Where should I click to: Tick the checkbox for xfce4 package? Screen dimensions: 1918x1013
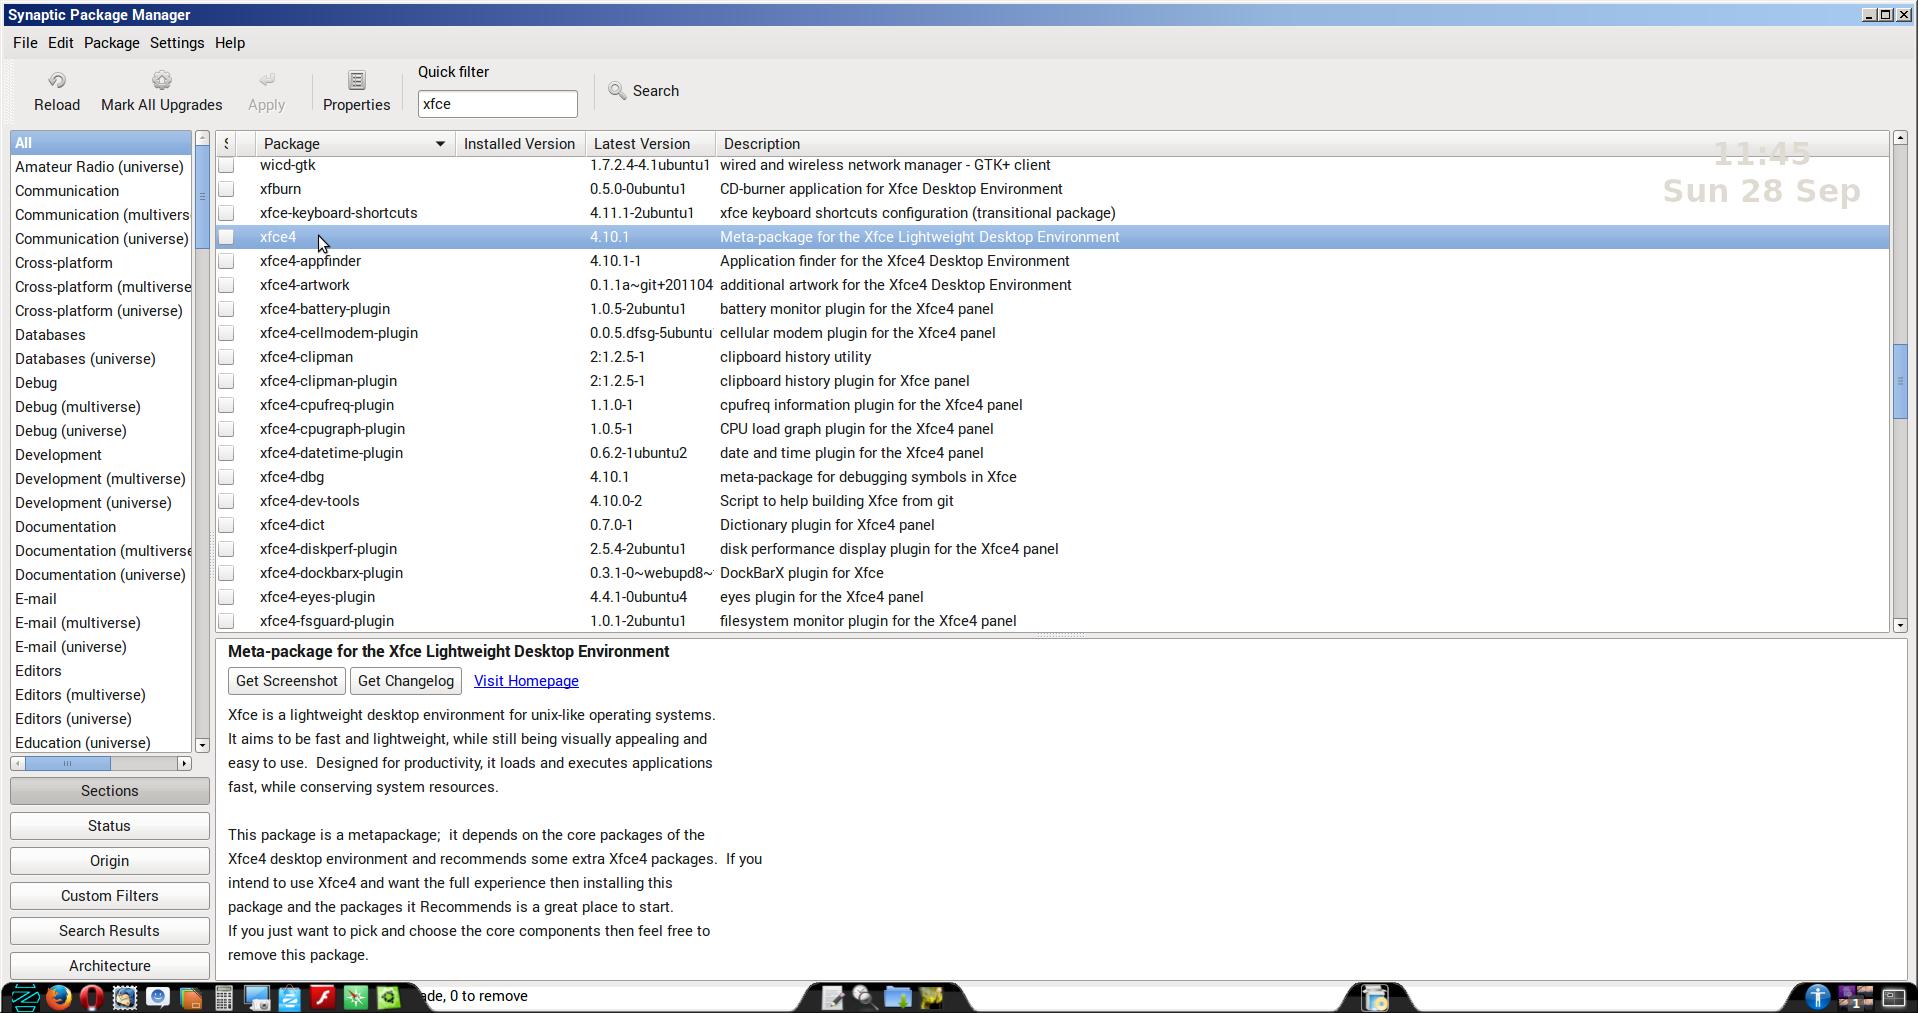[226, 237]
